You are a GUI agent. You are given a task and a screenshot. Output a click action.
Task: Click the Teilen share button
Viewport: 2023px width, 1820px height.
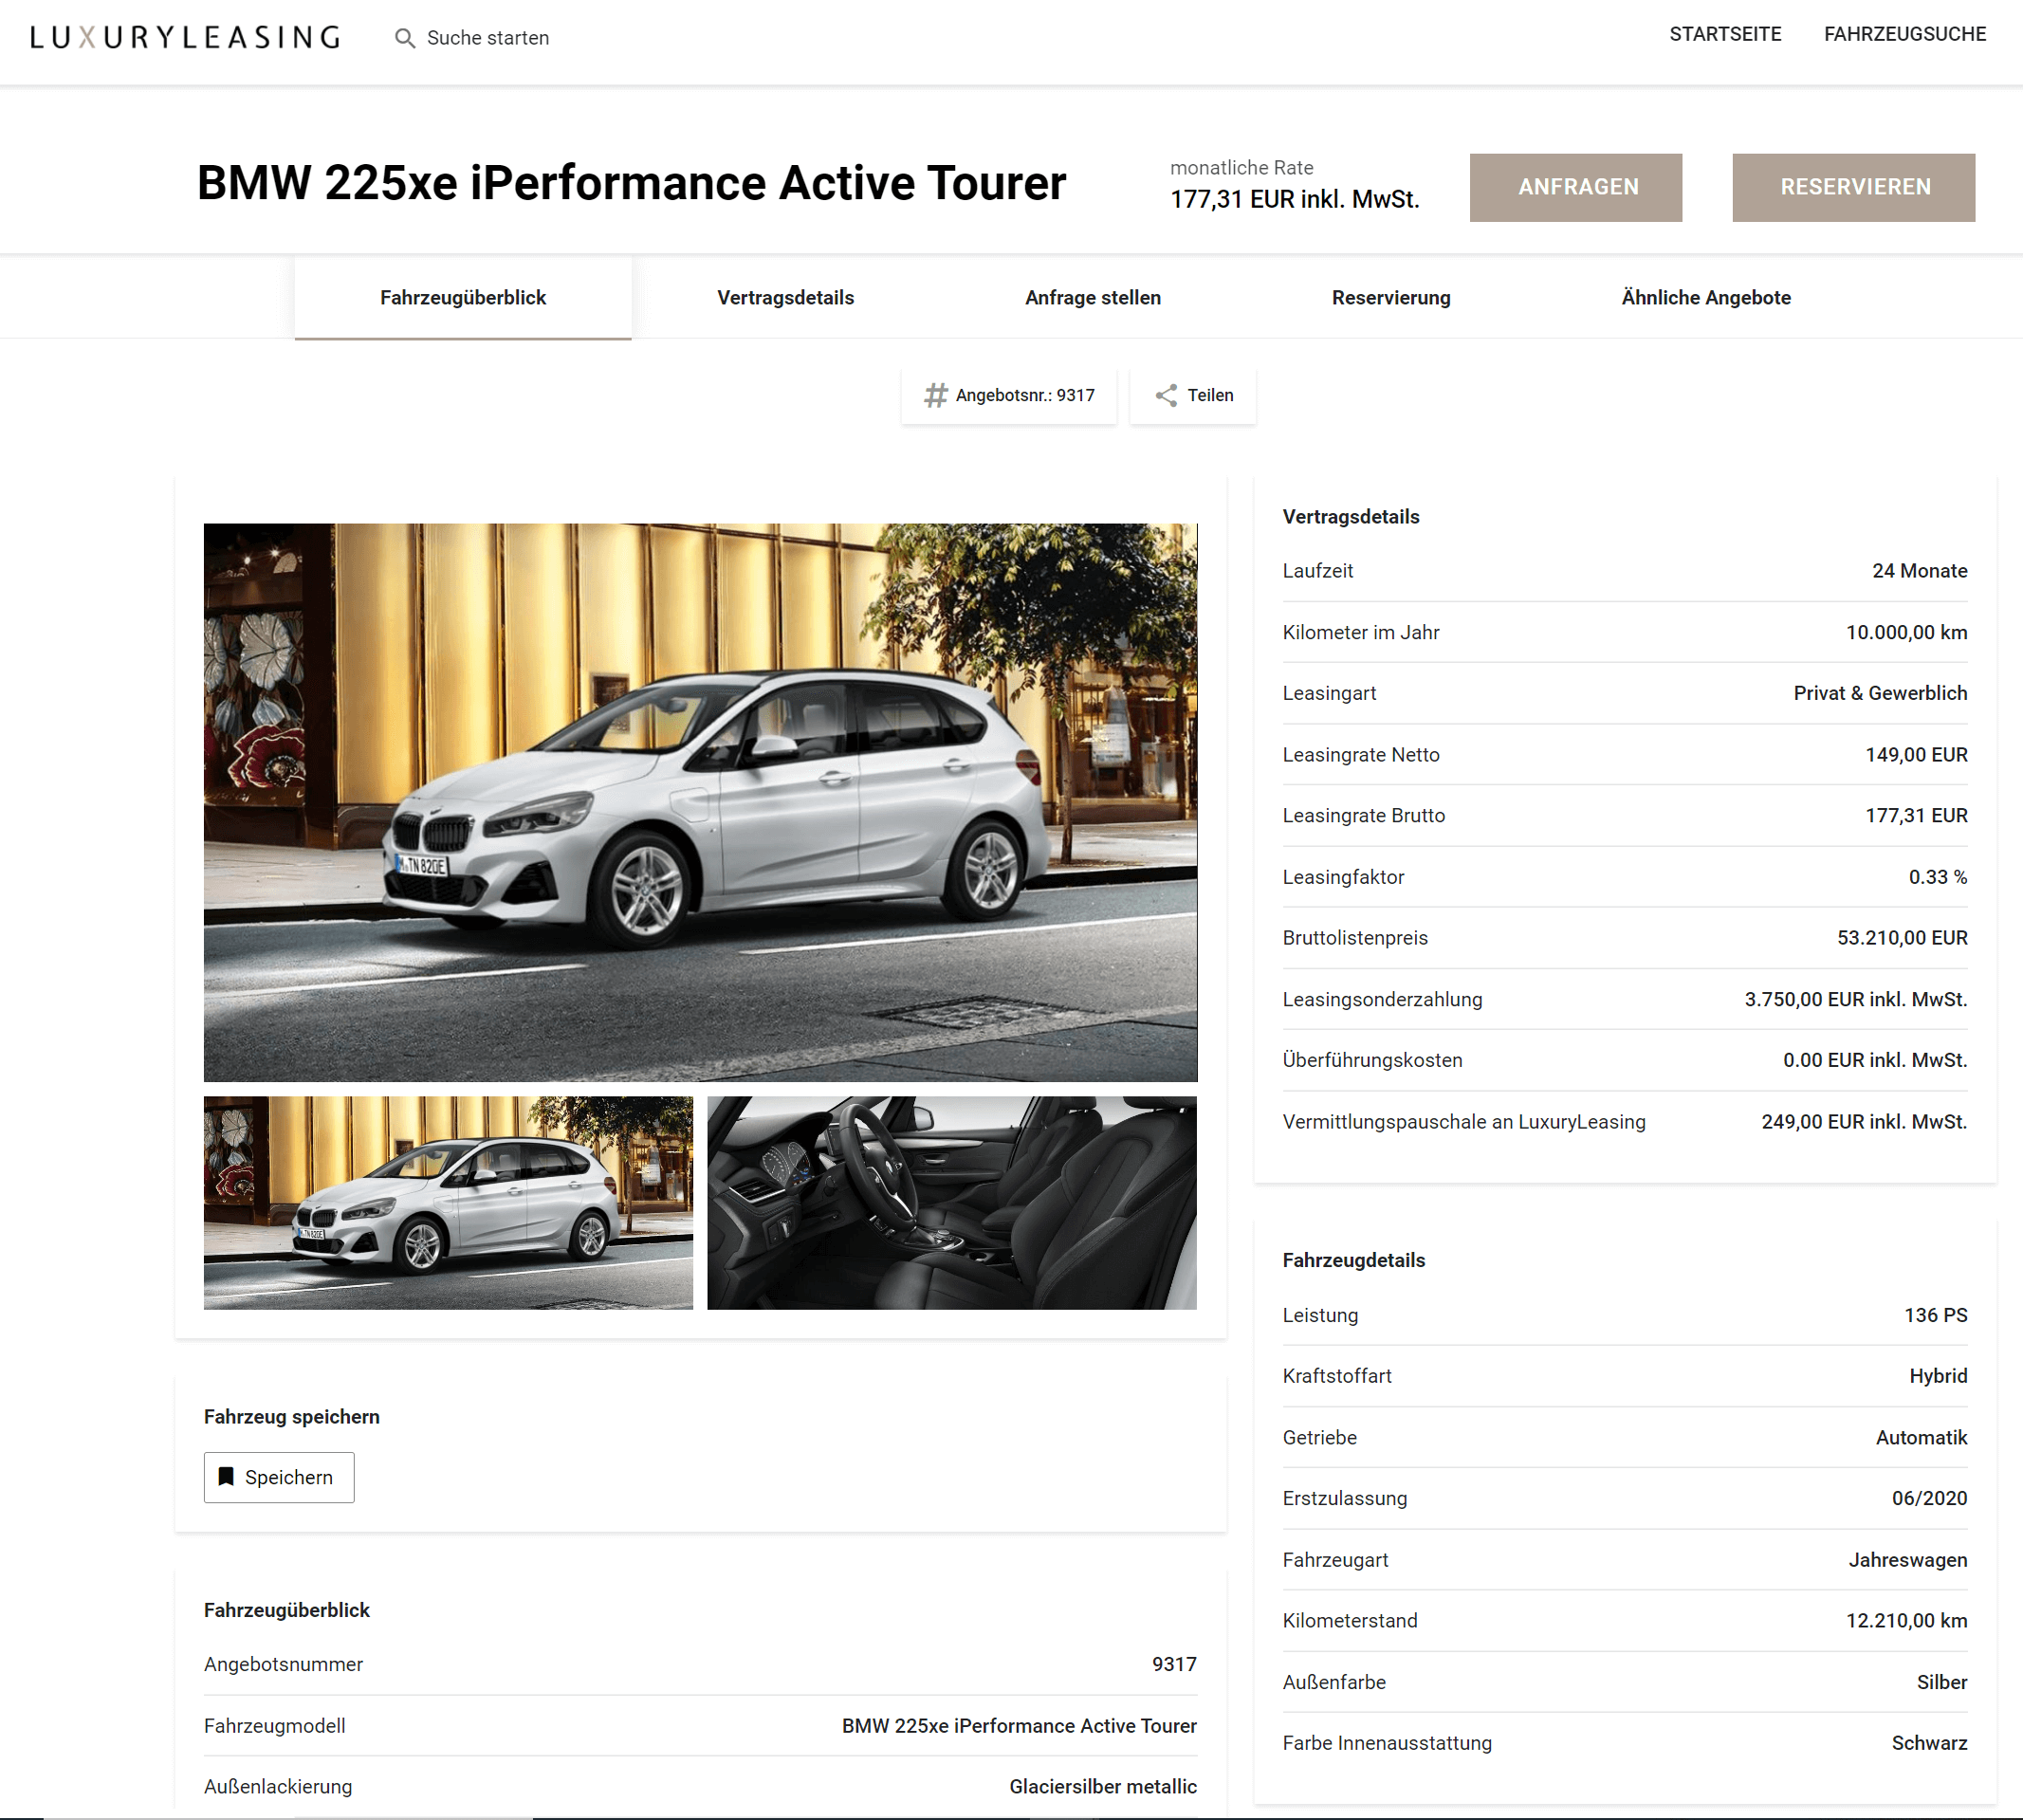pyautogui.click(x=1192, y=395)
